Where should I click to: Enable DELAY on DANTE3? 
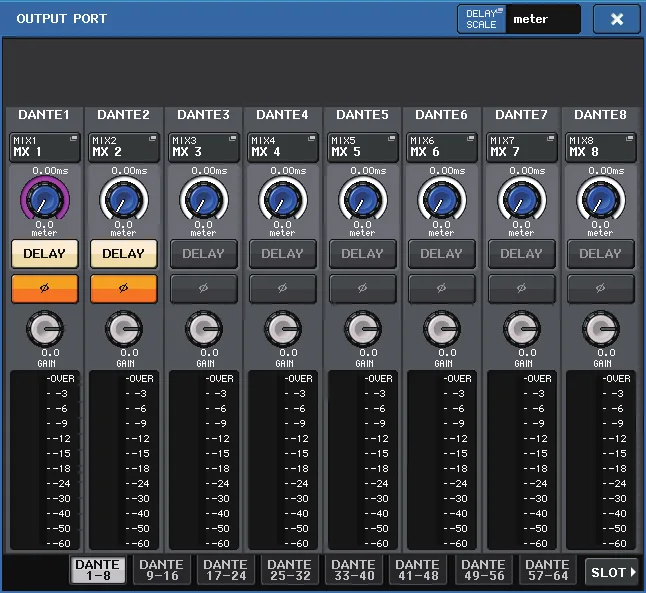(x=204, y=254)
